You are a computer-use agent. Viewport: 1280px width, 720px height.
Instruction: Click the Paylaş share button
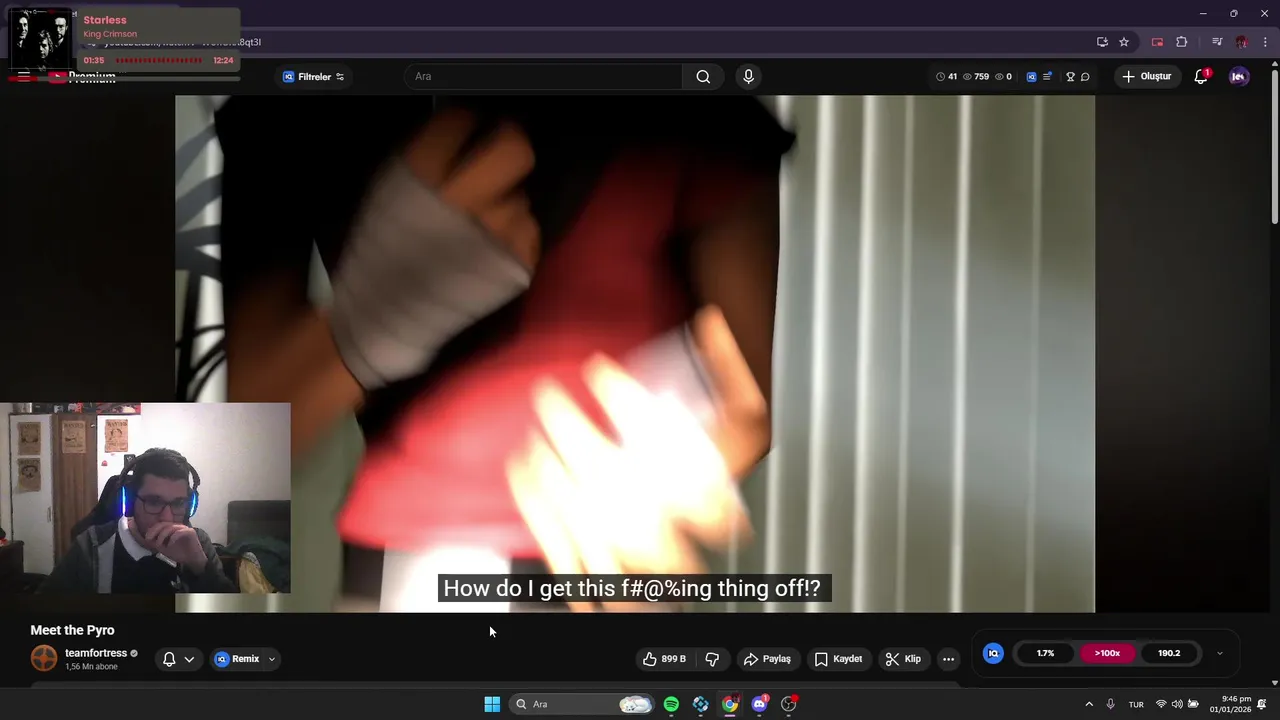pos(767,659)
